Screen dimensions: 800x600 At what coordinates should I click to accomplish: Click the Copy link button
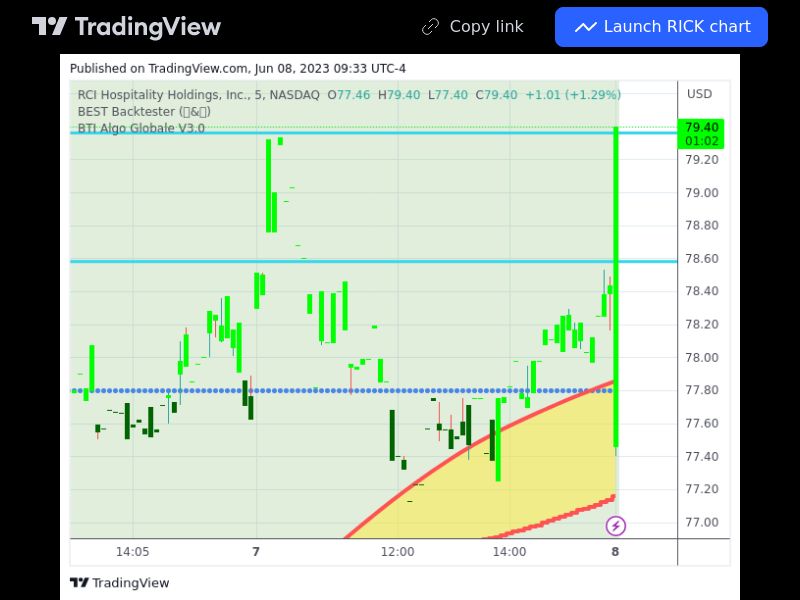click(473, 27)
